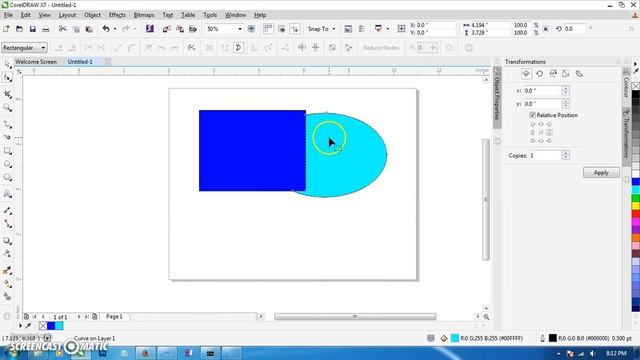Switch to the Welcome Screen tab
Image resolution: width=640 pixels, height=360 pixels.
coord(36,62)
